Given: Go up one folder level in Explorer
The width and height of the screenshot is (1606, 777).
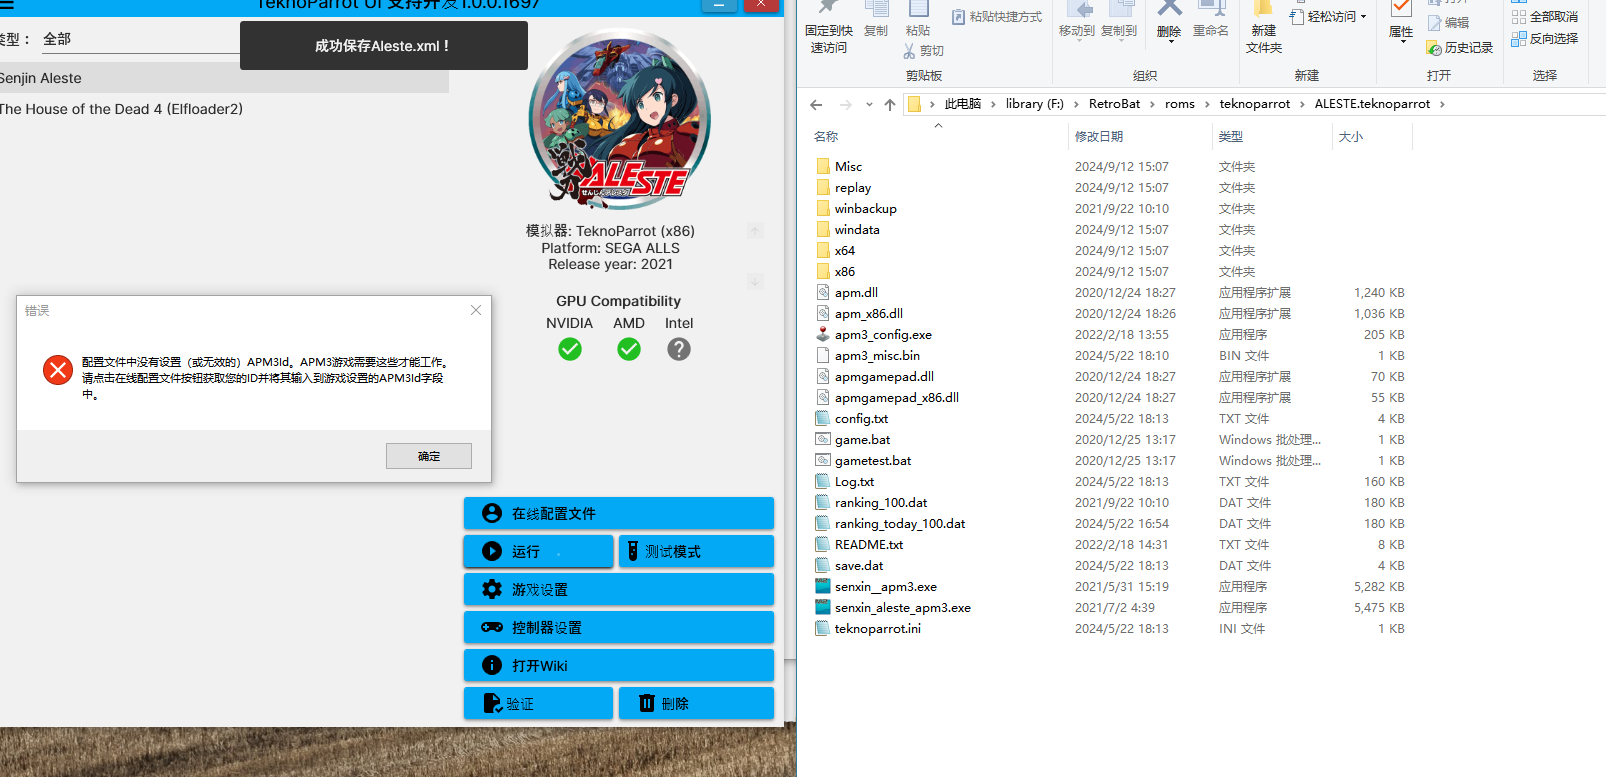Looking at the screenshot, I should pyautogui.click(x=890, y=104).
